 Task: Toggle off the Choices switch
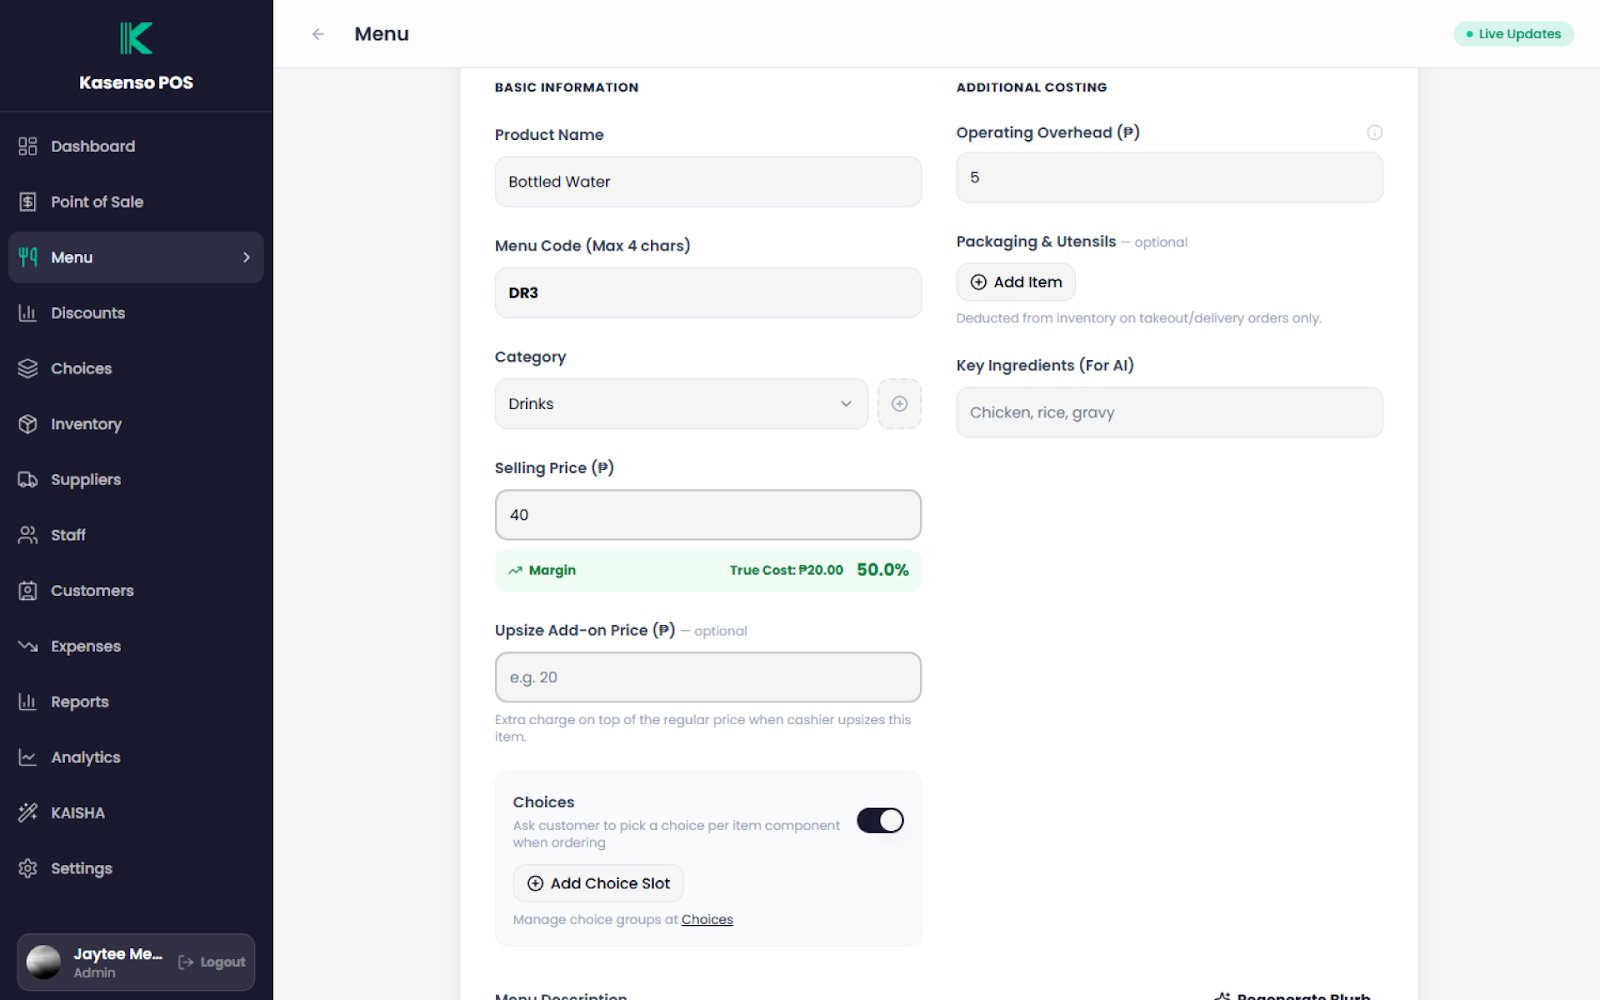point(880,821)
